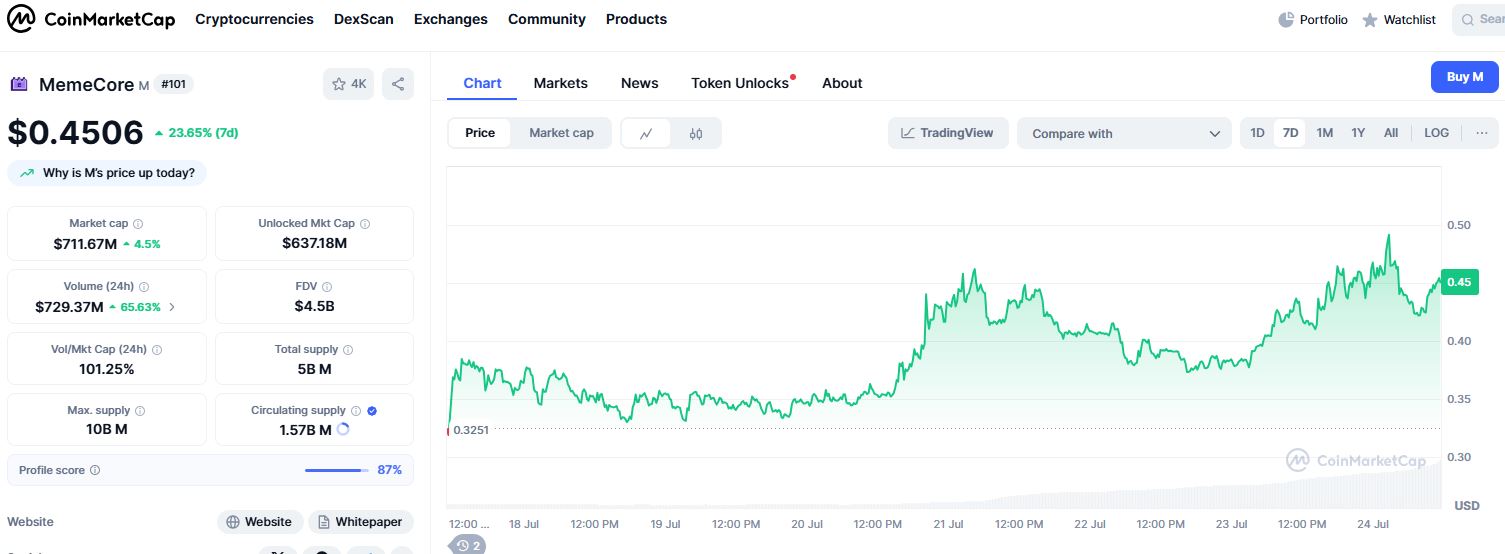Click the MemeCore coin logo
Screen dimensions: 1505x554
(x=19, y=84)
